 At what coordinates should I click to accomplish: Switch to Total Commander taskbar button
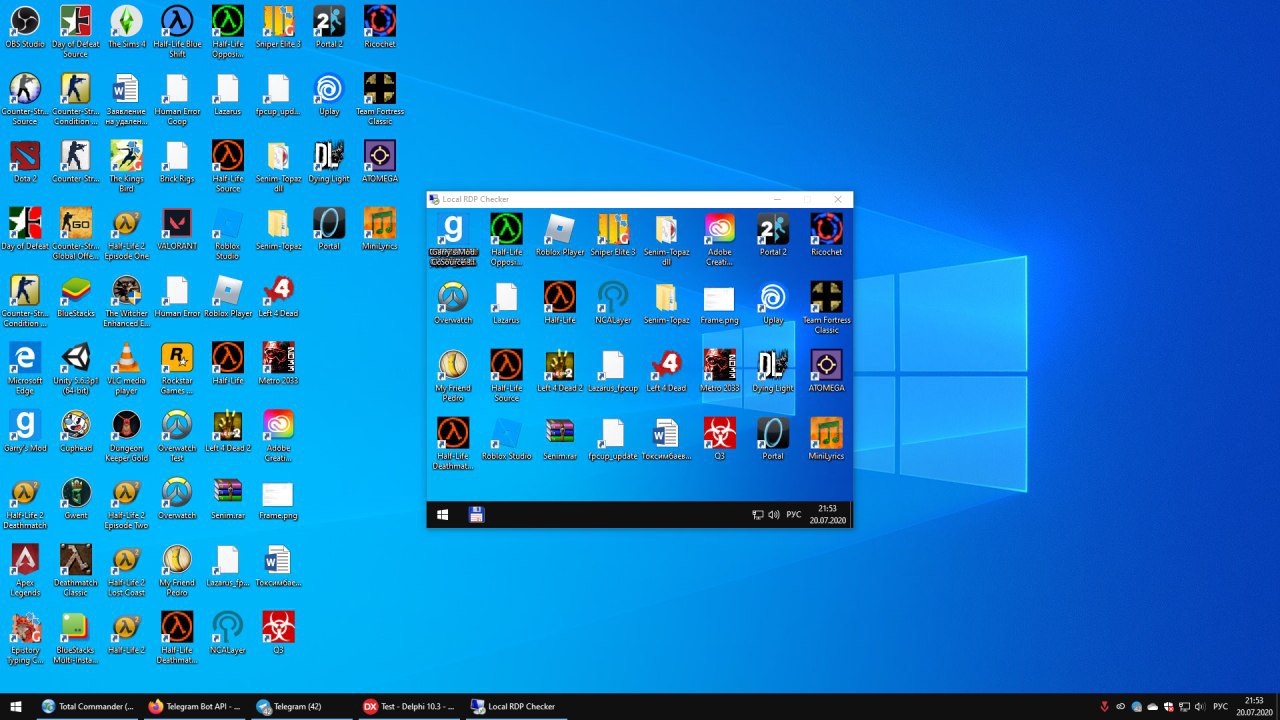[x=88, y=706]
